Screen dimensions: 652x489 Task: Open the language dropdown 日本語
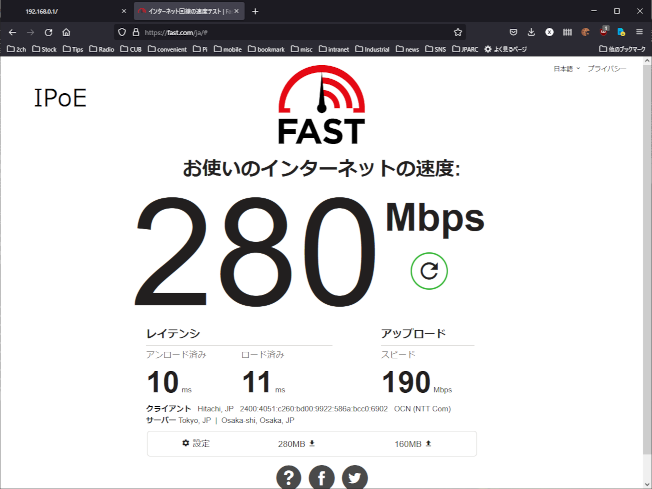point(566,69)
